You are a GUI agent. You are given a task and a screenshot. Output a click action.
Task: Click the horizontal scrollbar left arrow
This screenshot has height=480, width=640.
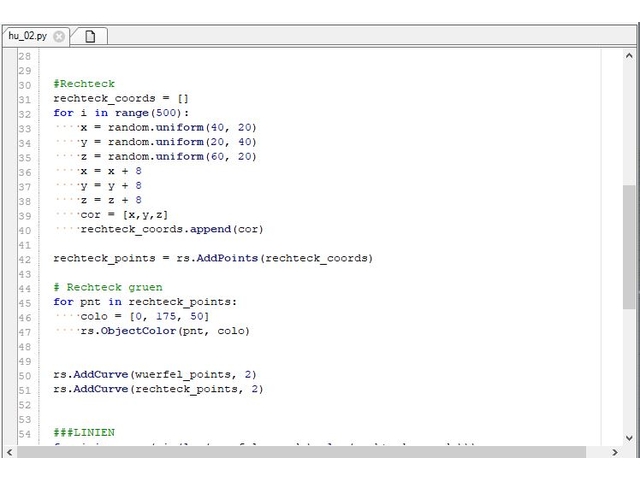(10, 452)
